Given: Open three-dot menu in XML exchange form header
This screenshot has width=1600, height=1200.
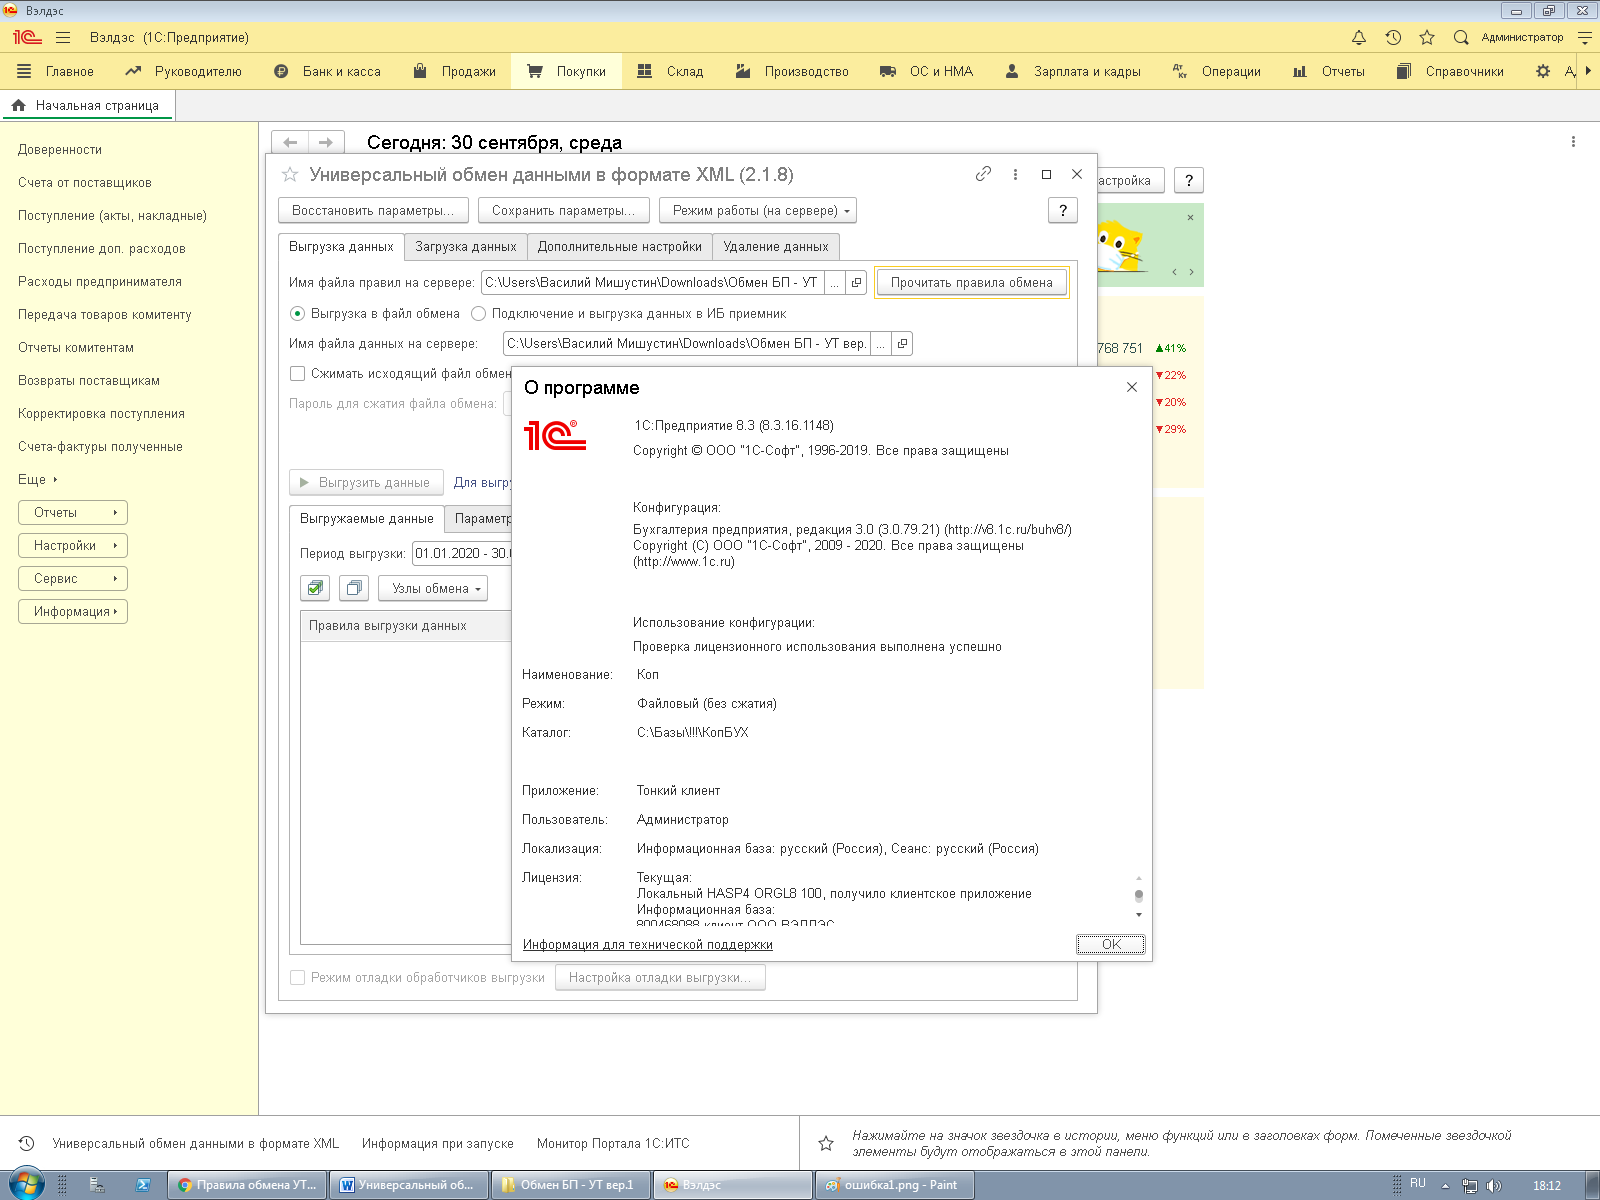Looking at the screenshot, I should tap(1015, 174).
